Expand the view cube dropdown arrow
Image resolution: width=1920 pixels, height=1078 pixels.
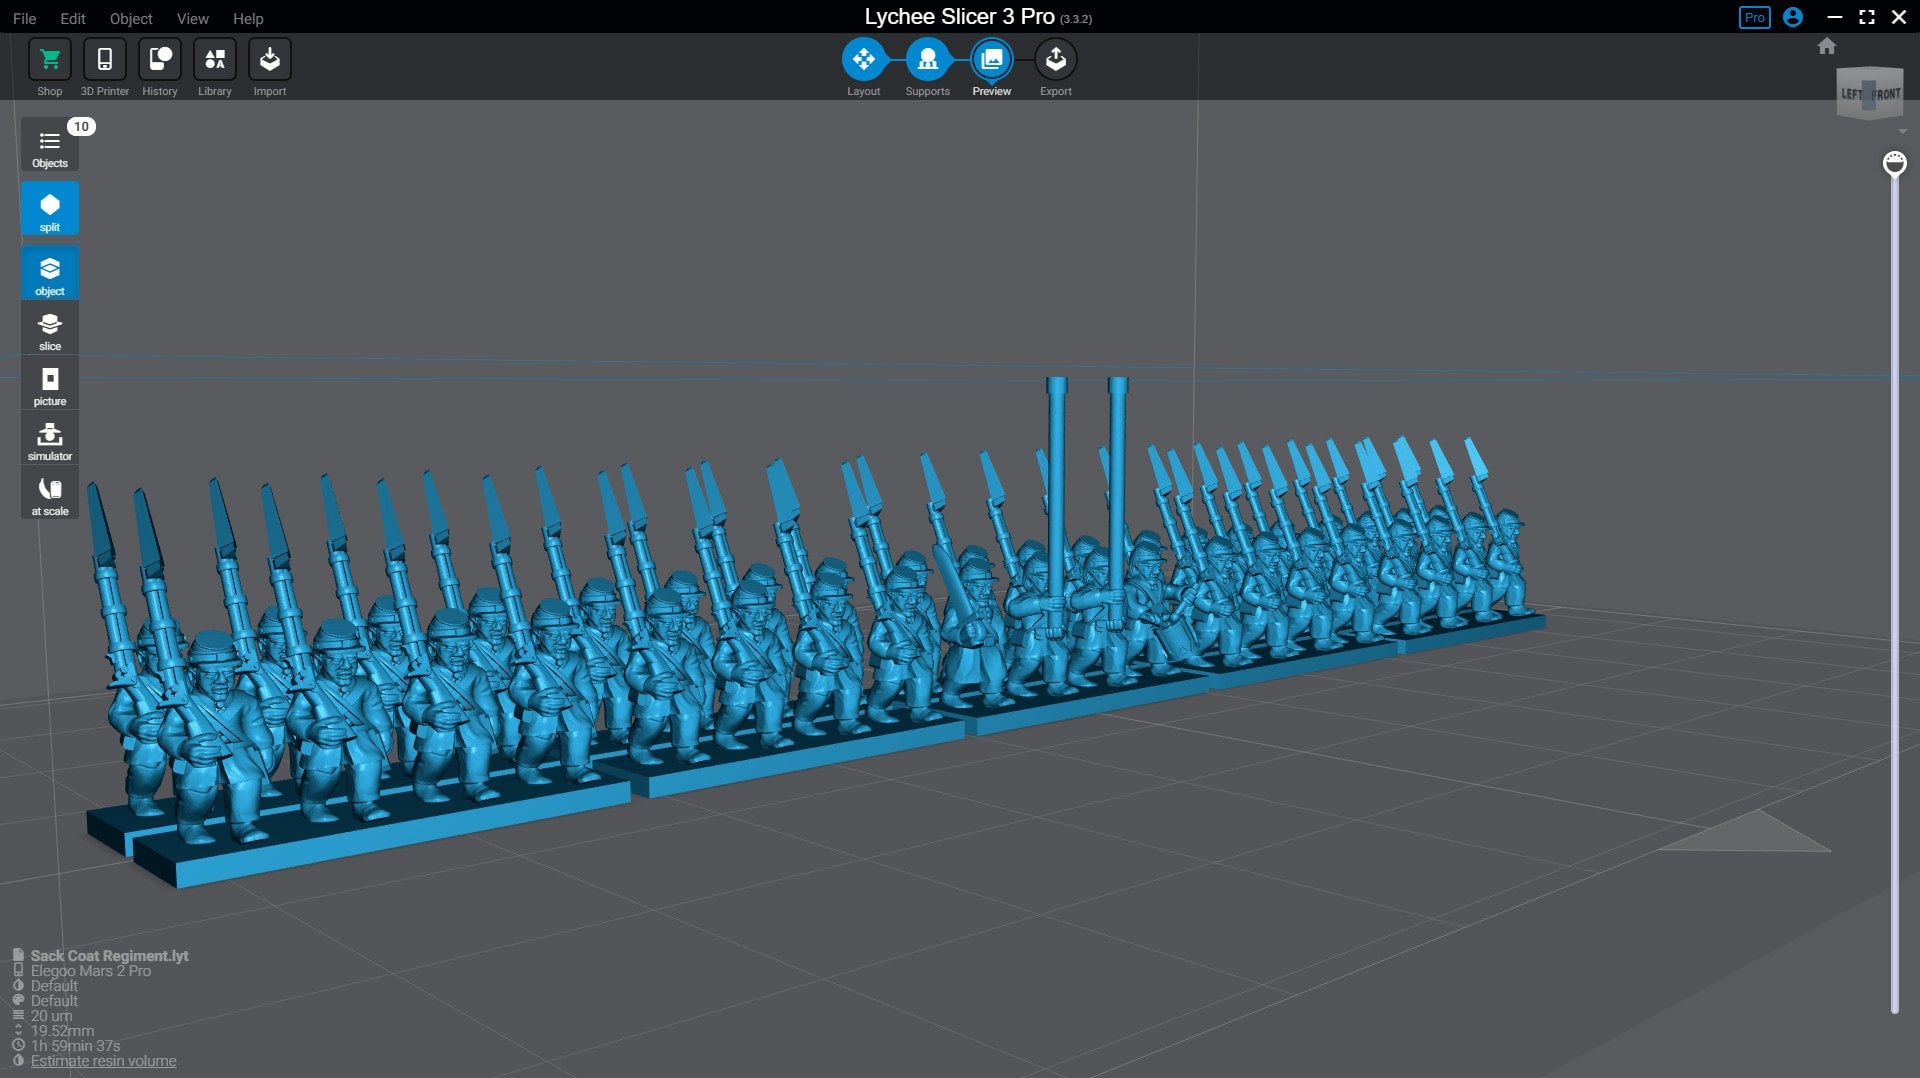tap(1902, 132)
